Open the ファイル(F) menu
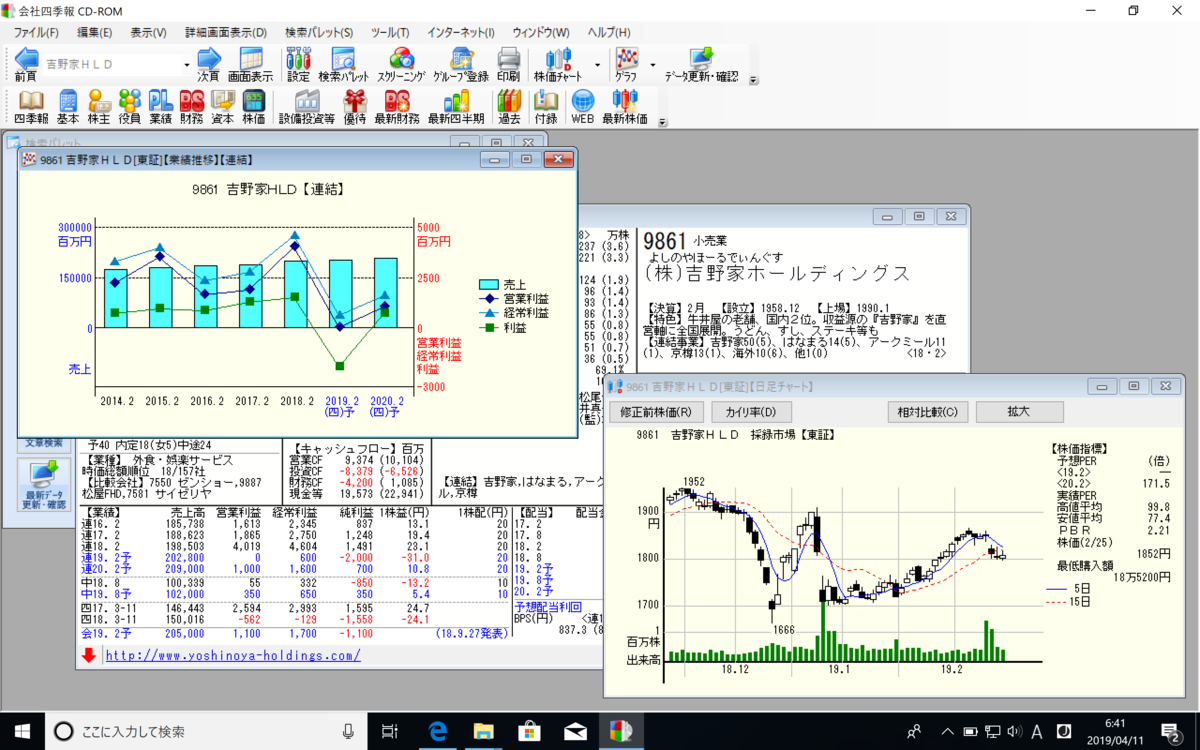The height and width of the screenshot is (750, 1200). tap(35, 32)
